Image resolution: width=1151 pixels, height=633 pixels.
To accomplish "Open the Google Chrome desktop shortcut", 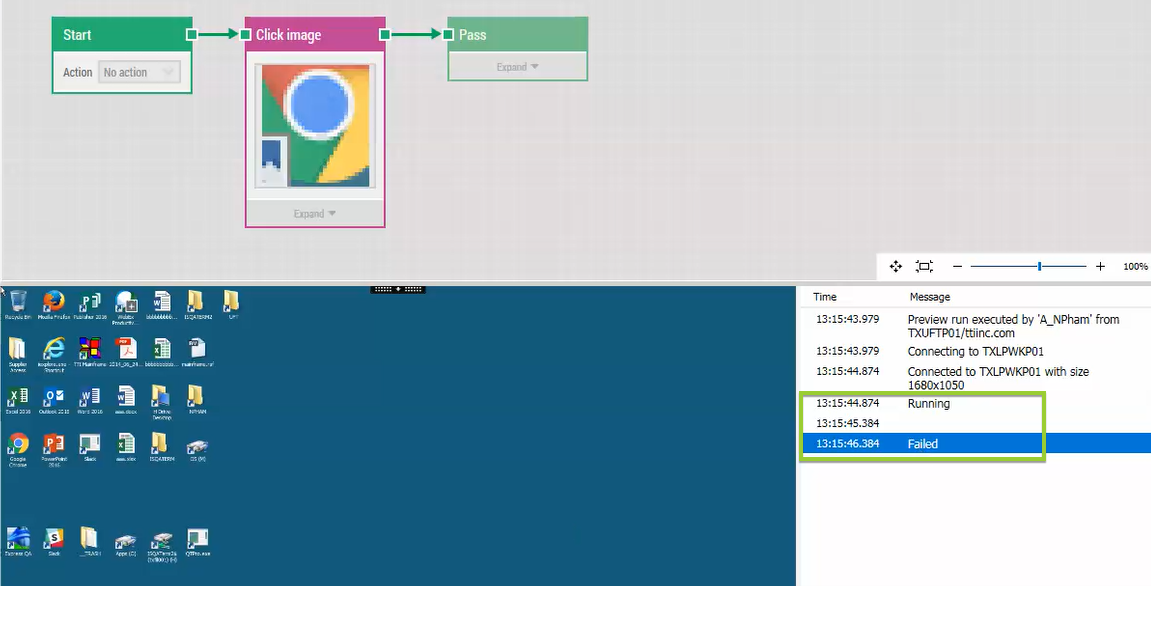I will tap(18, 449).
